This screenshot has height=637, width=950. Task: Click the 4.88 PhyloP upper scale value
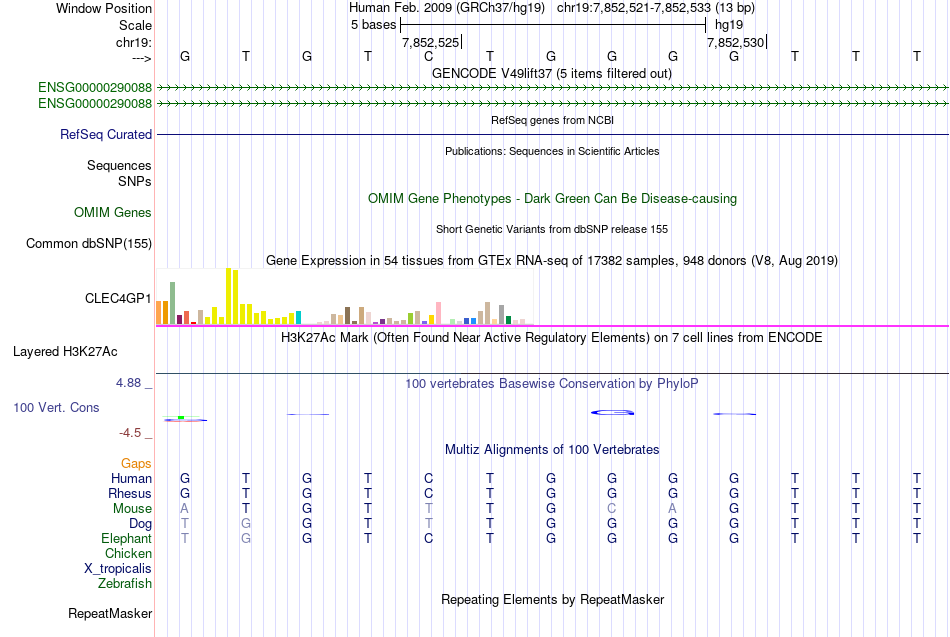(x=128, y=383)
